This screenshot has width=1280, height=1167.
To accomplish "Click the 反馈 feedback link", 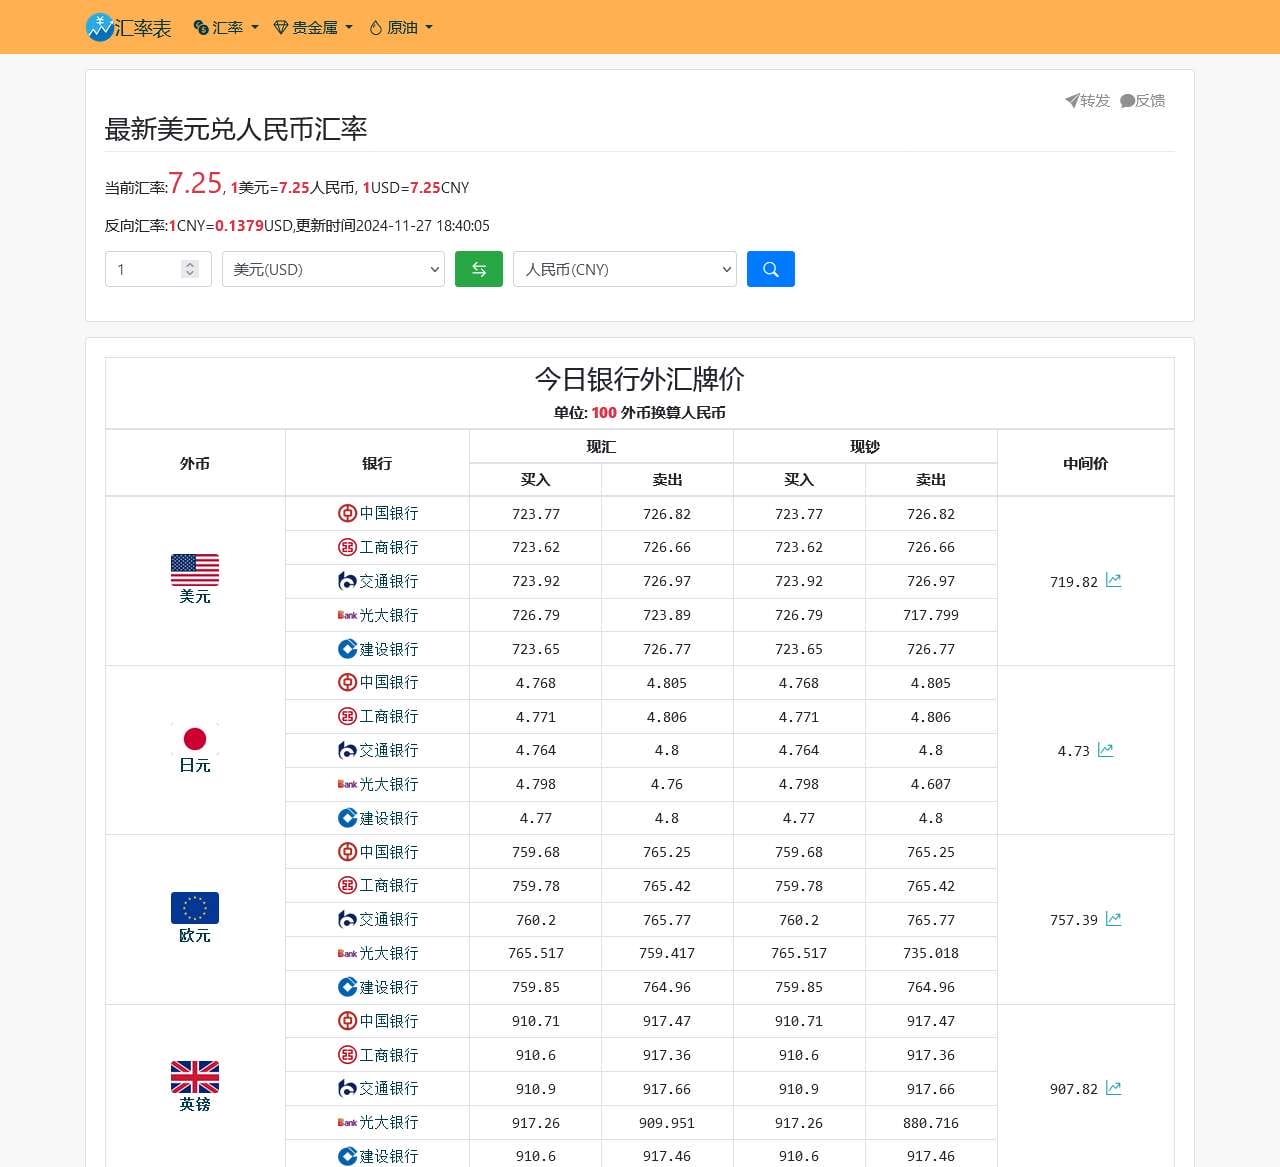I will tap(1143, 100).
